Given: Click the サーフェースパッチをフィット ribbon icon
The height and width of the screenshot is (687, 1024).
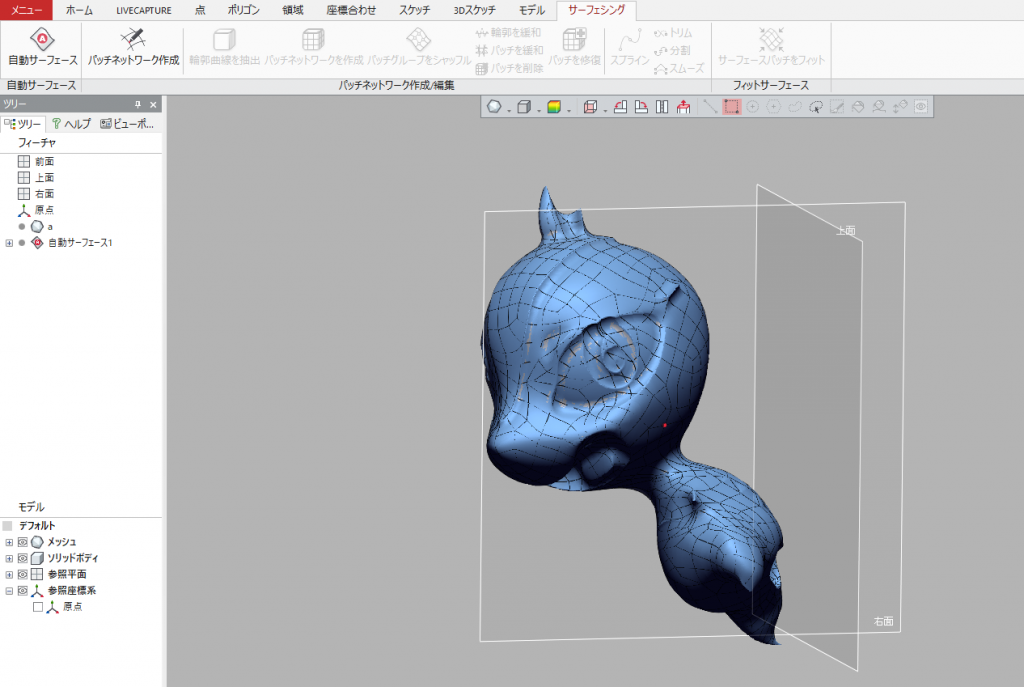Looking at the screenshot, I should (771, 39).
